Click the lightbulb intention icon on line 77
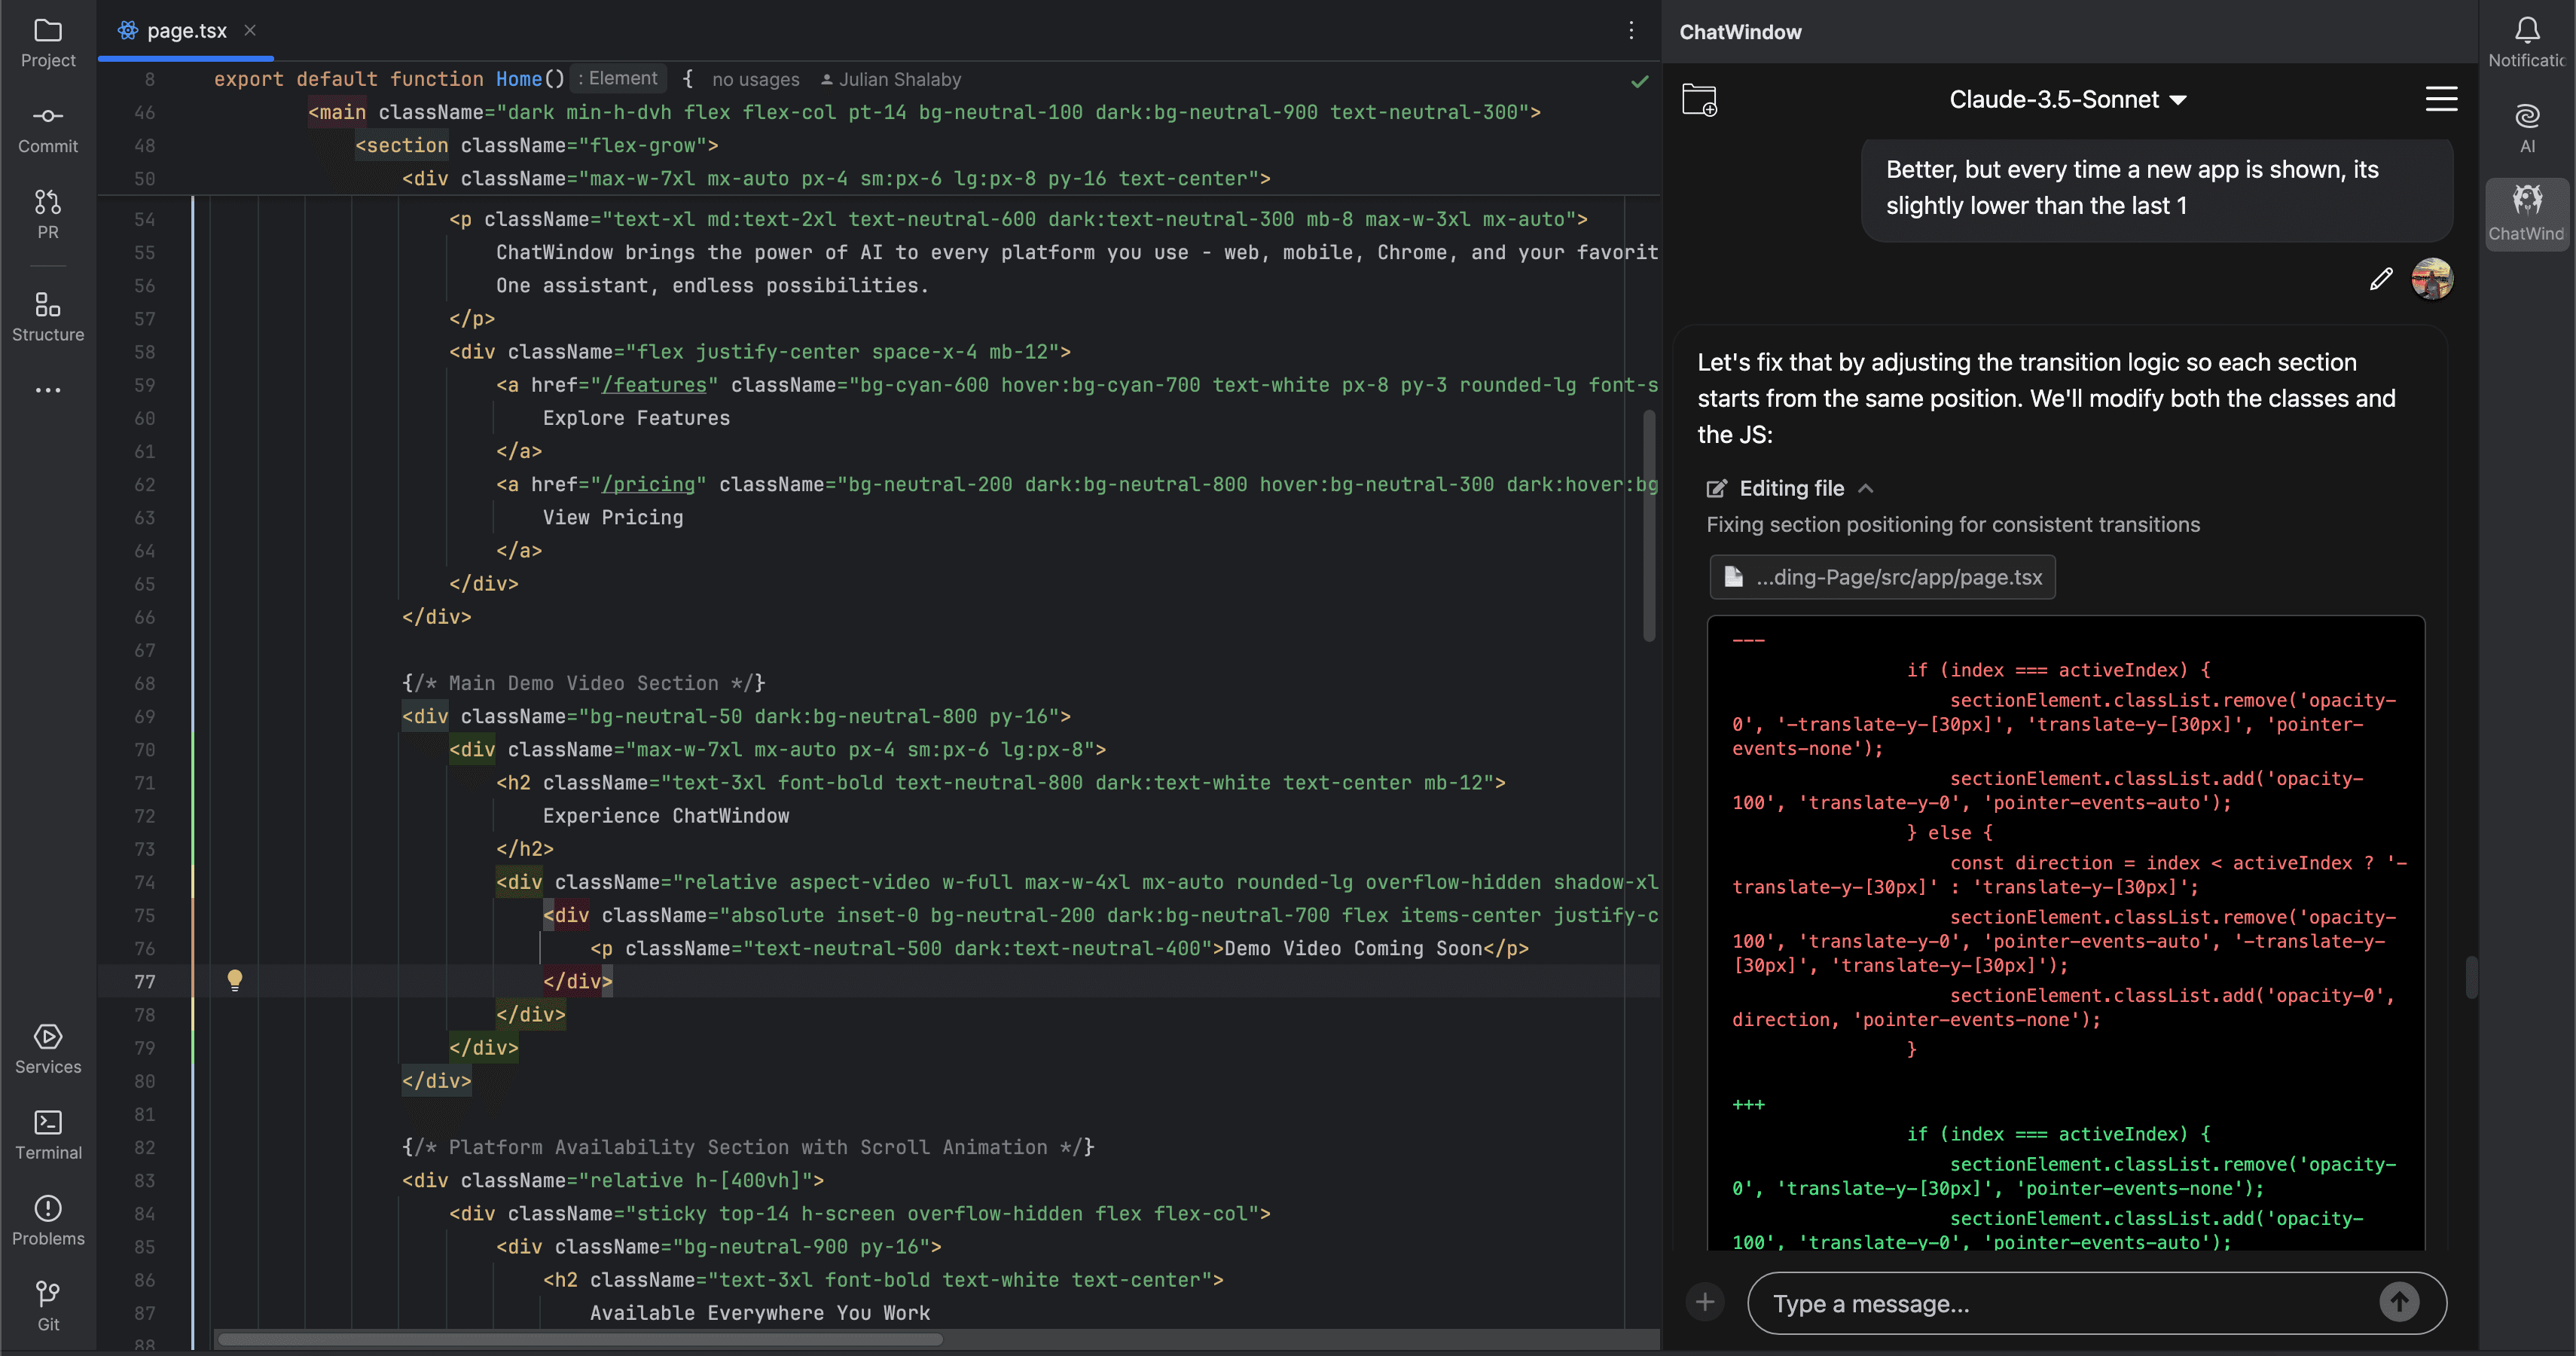 236,981
